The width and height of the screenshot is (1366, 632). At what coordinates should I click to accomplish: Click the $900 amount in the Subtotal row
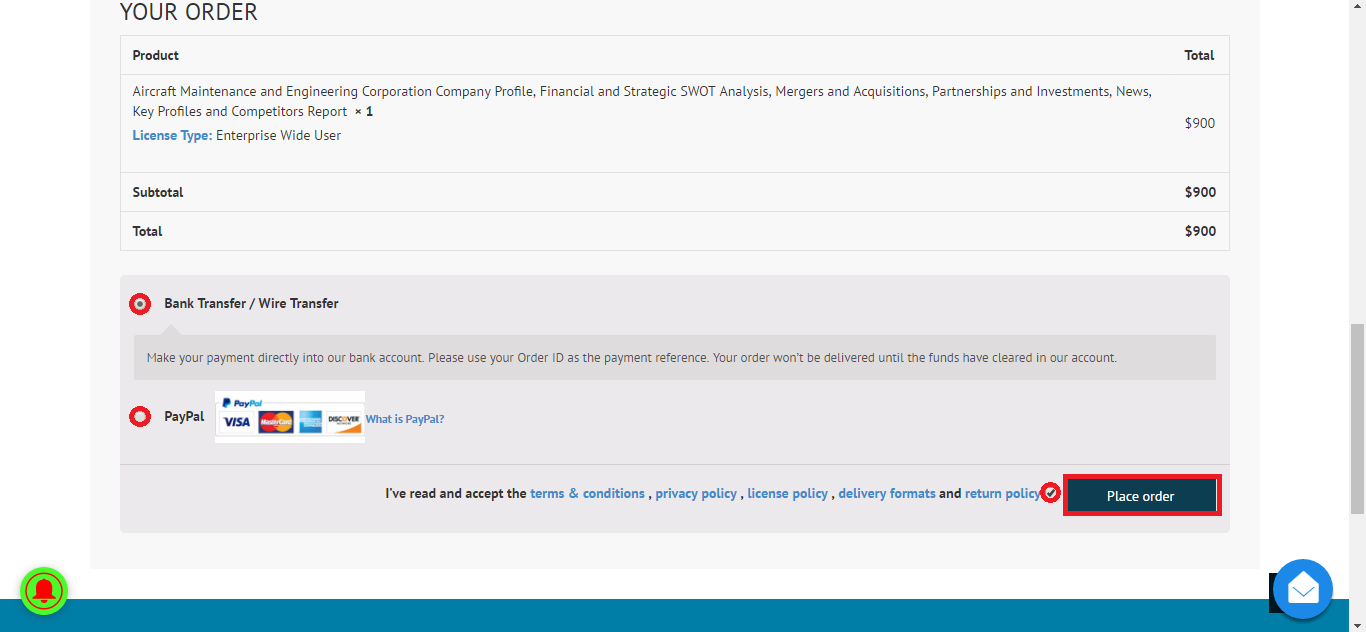tap(1200, 193)
